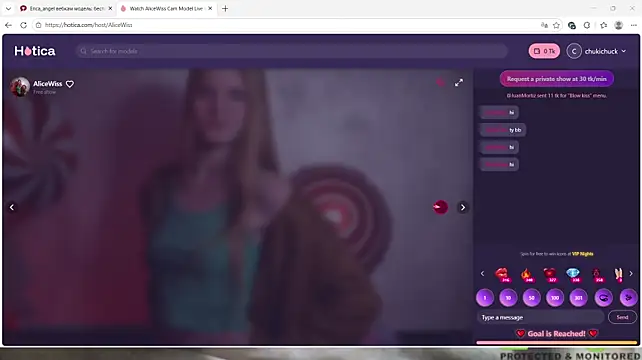Click the goal progress bar
The height and width of the screenshot is (360, 642).
point(557,342)
